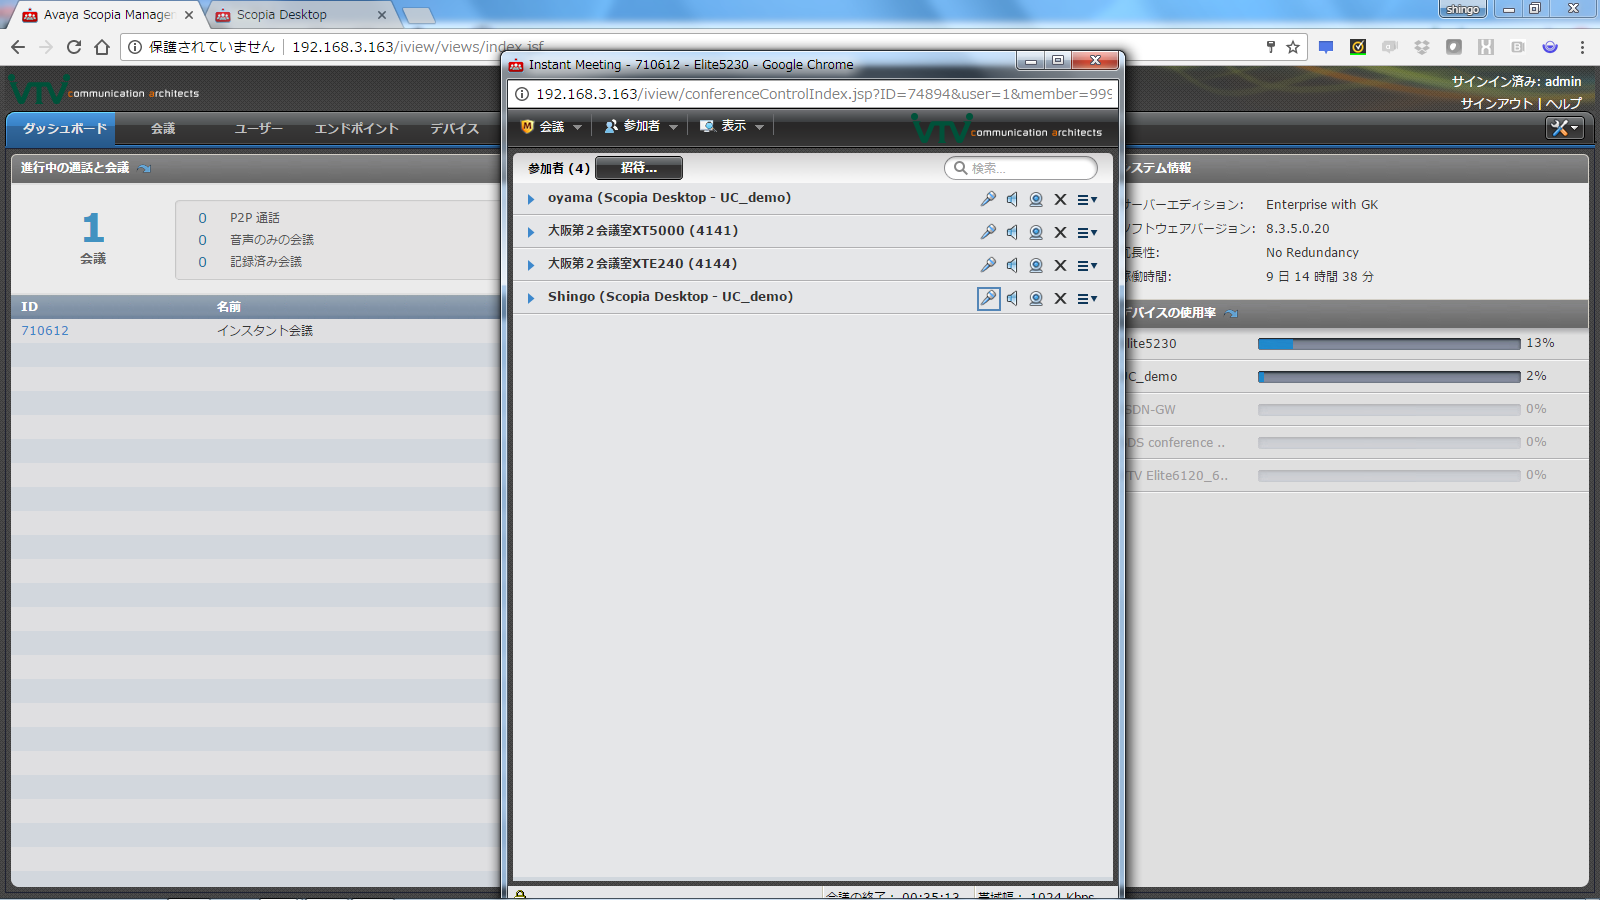Open more-actions menu for XTE240 (4144) row
This screenshot has width=1600, height=900.
click(1087, 266)
